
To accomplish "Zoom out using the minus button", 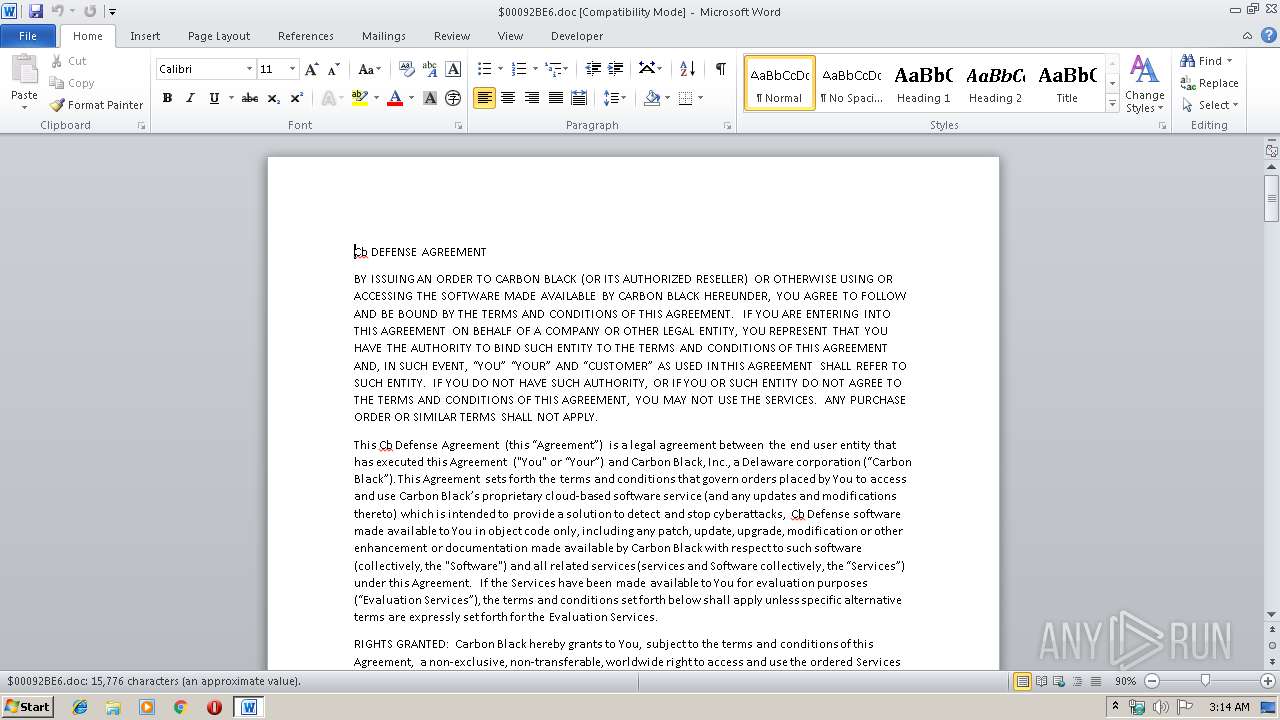I will point(1152,681).
